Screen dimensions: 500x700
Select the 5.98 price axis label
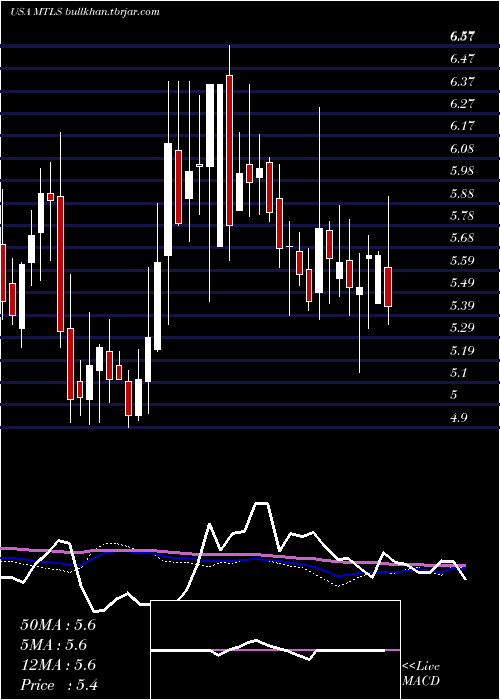pos(462,171)
